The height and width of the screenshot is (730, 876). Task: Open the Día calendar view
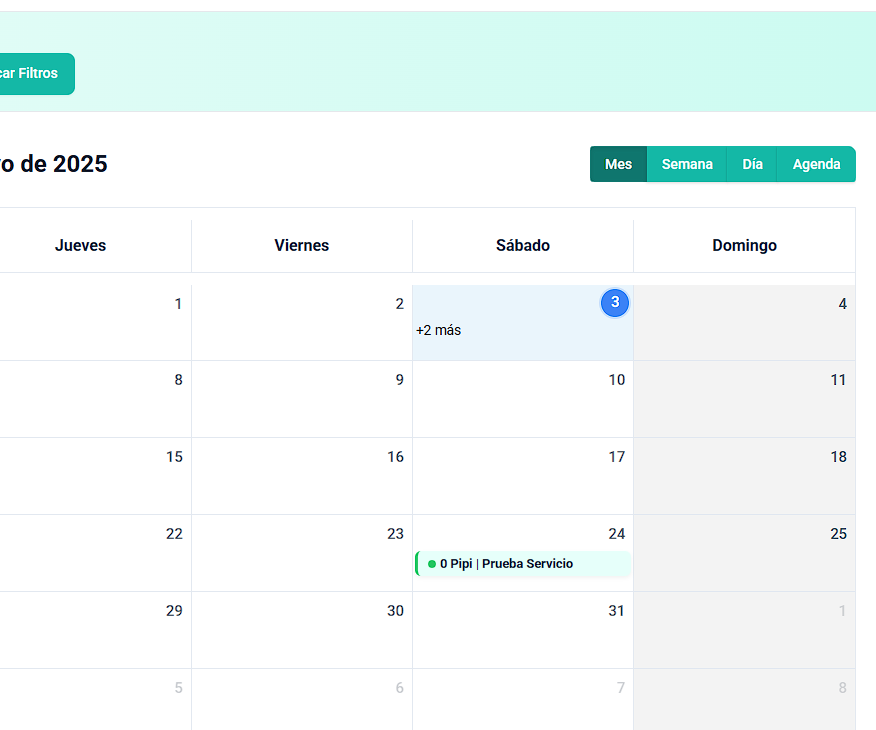(x=752, y=164)
